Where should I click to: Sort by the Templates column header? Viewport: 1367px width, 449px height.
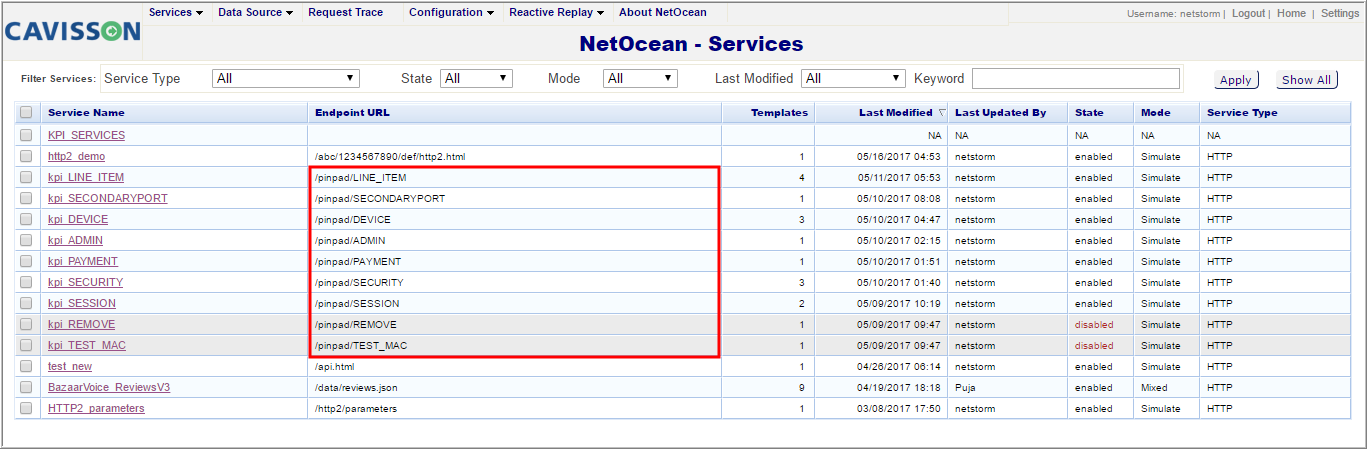click(779, 113)
